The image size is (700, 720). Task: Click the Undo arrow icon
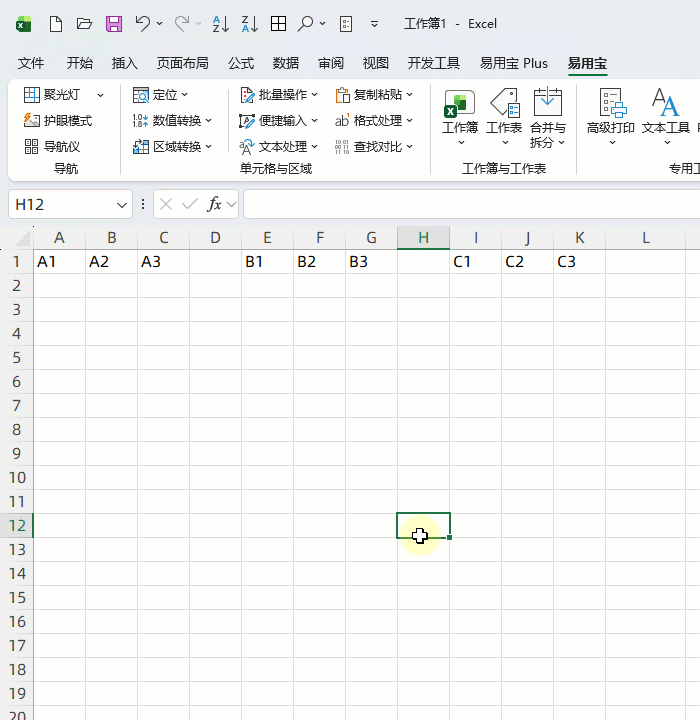point(143,23)
